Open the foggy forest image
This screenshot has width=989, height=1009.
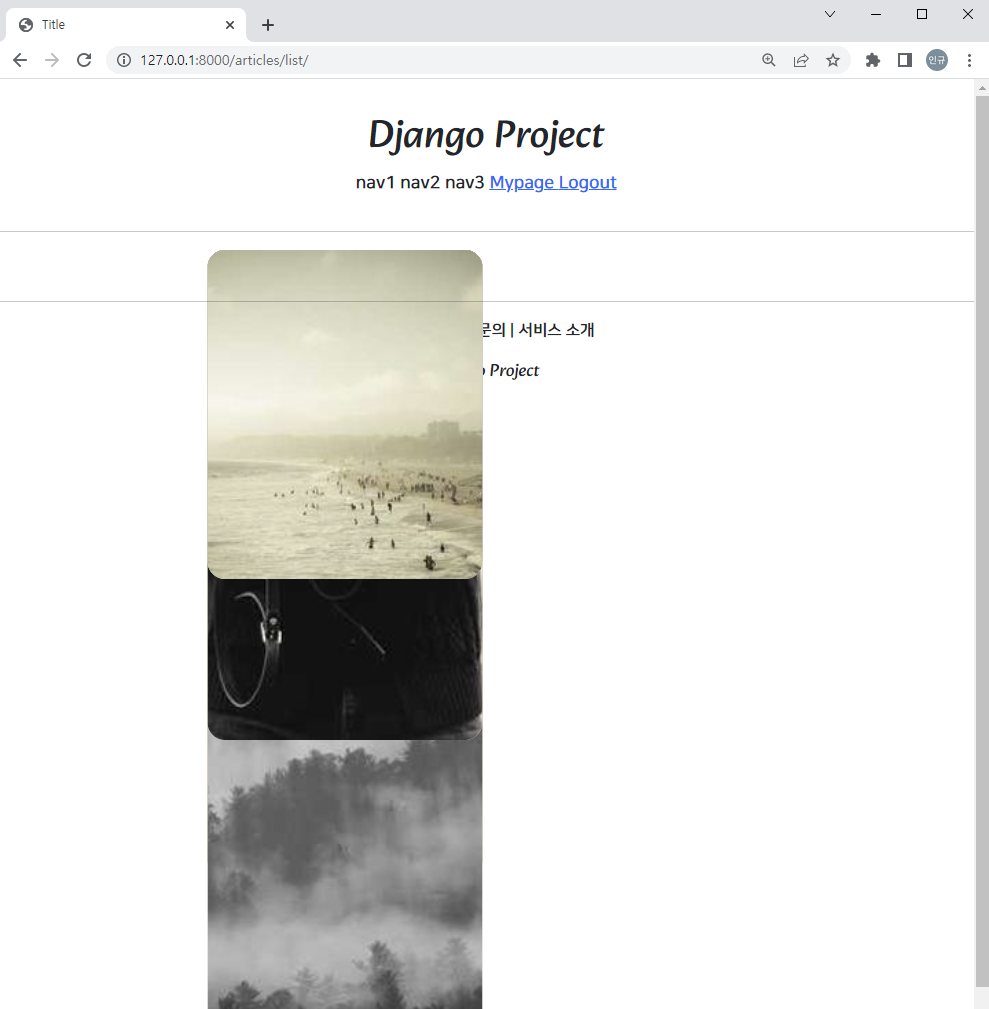click(345, 875)
